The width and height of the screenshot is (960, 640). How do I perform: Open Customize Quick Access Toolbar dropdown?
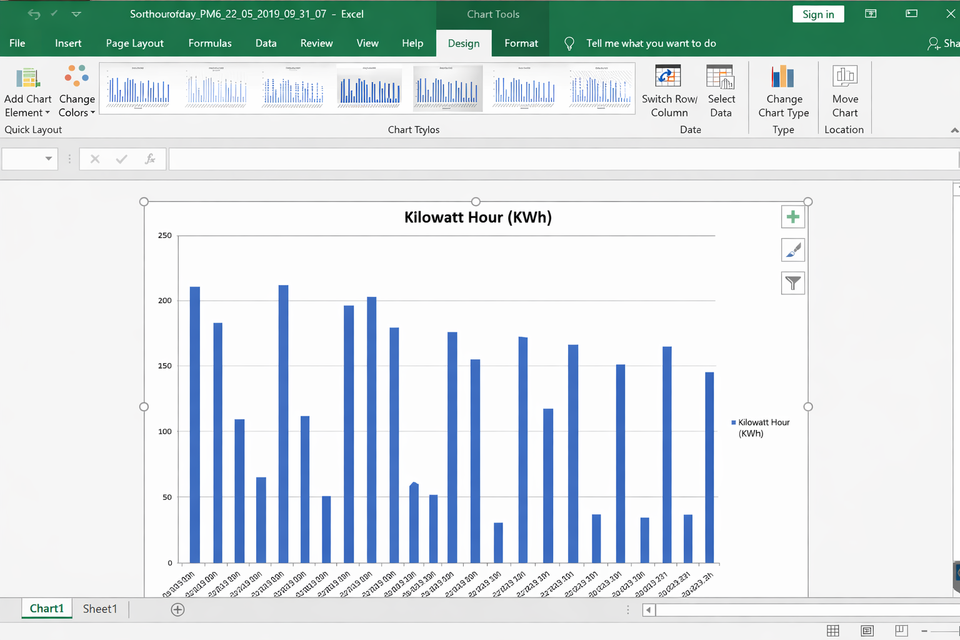click(77, 15)
